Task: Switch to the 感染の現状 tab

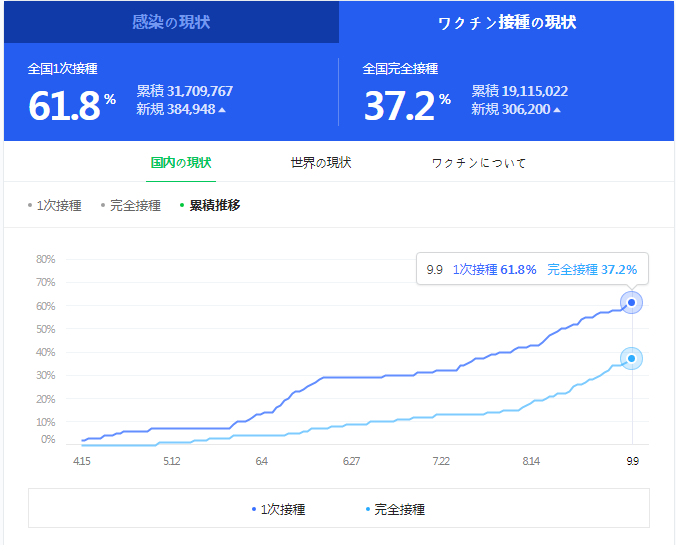Action: (171, 22)
